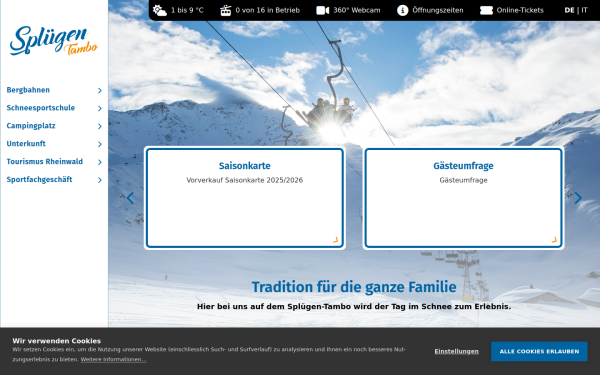This screenshot has width=600, height=375.
Task: Click the orange arrow on Gästeumfrage card
Action: tap(554, 240)
